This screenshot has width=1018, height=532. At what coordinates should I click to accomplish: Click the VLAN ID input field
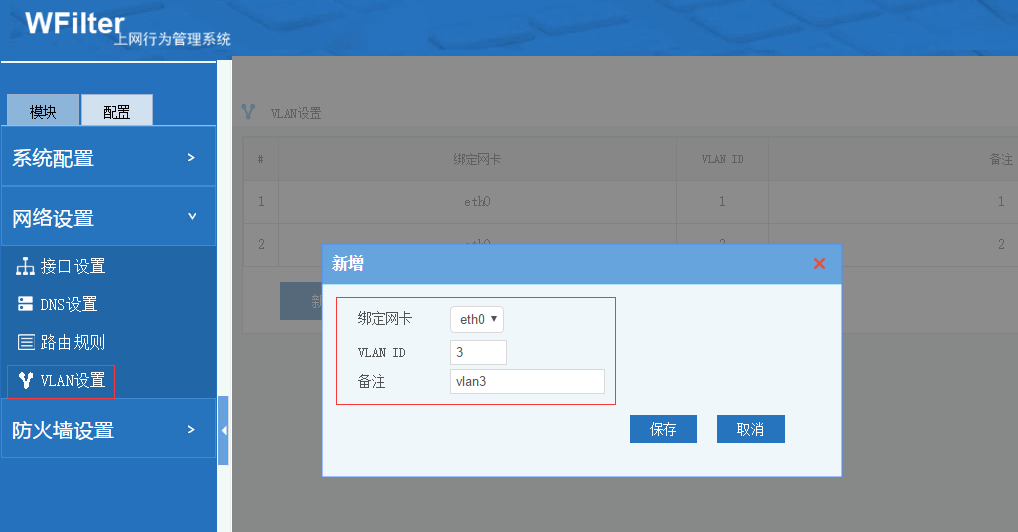(479, 352)
